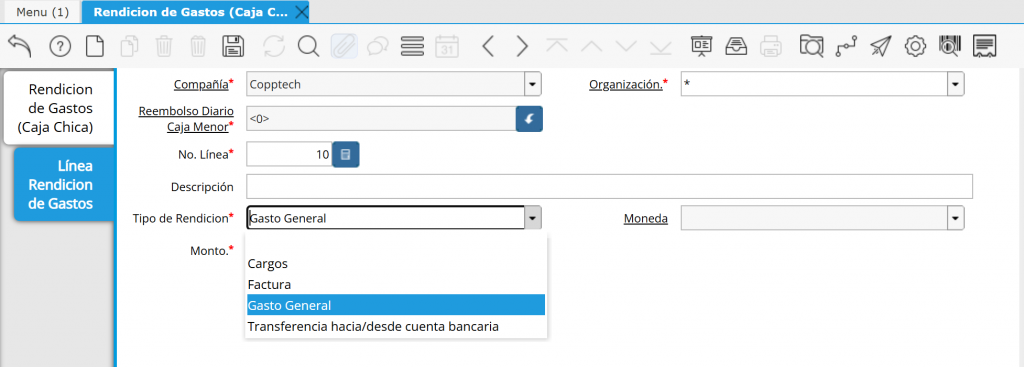Click the first delete trash icon
This screenshot has width=1024, height=367.
point(164,46)
